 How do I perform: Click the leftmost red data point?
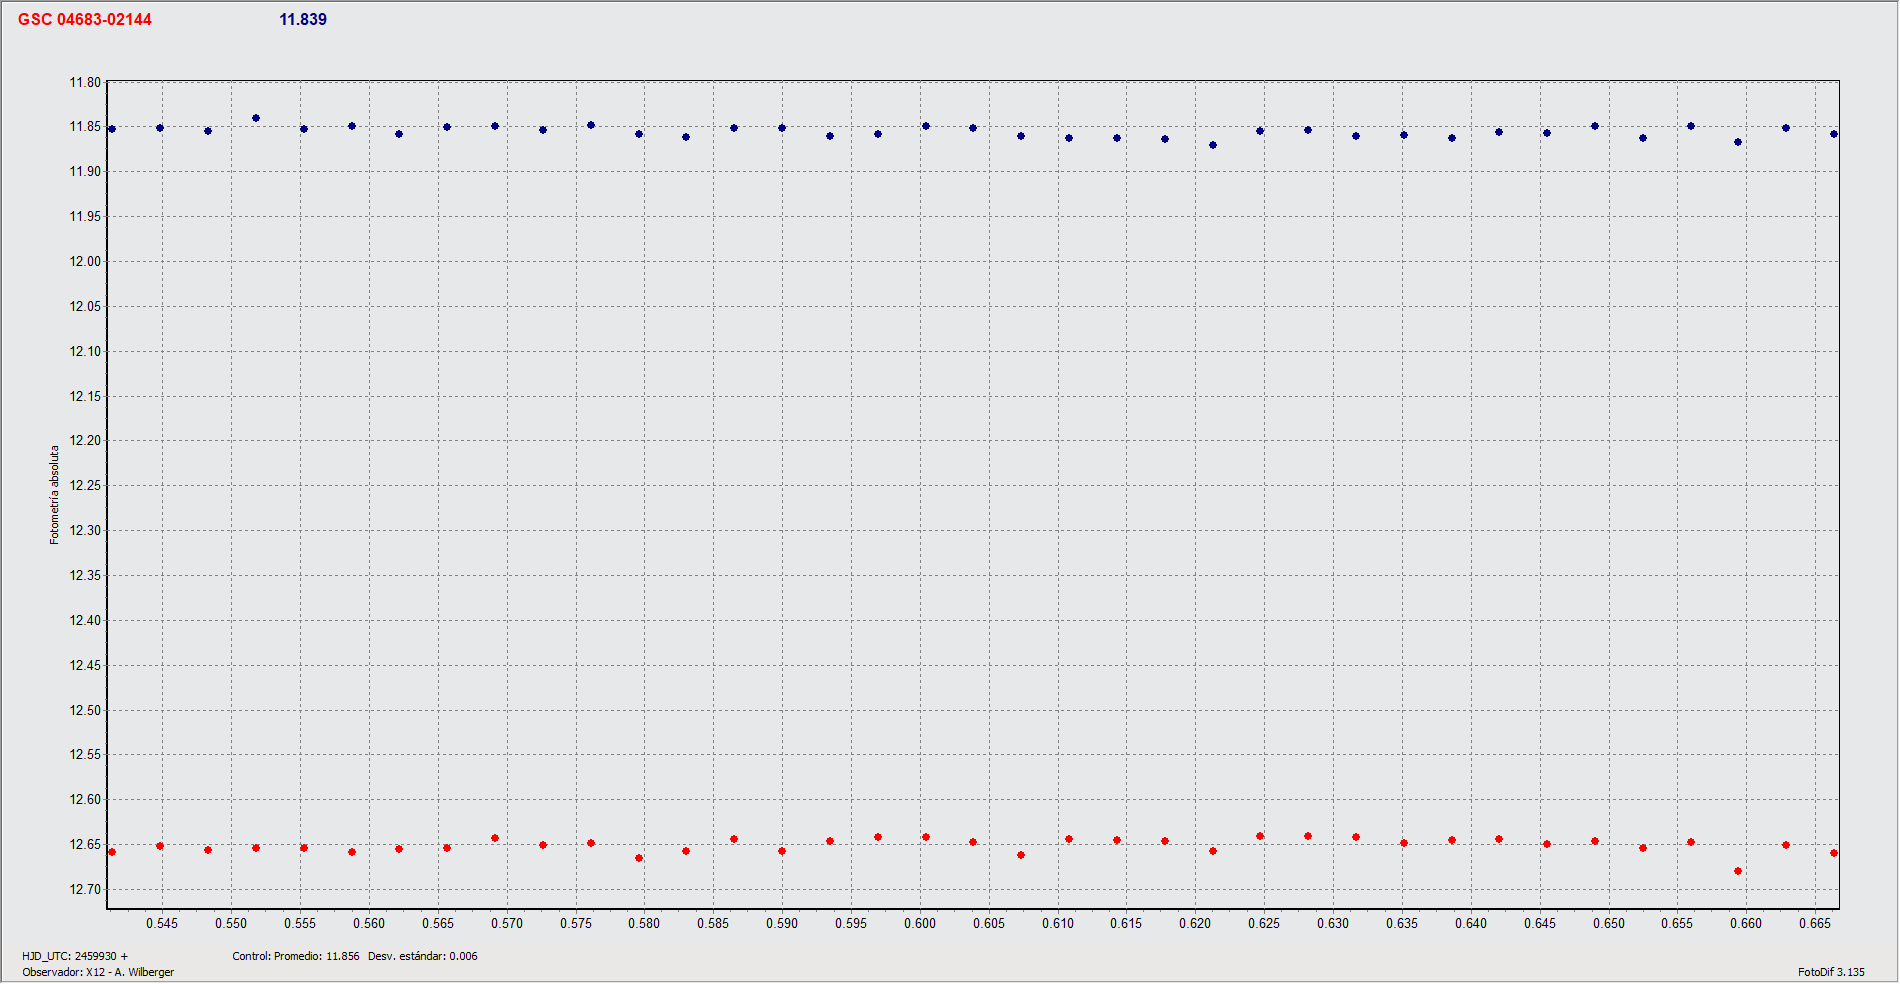(x=112, y=852)
